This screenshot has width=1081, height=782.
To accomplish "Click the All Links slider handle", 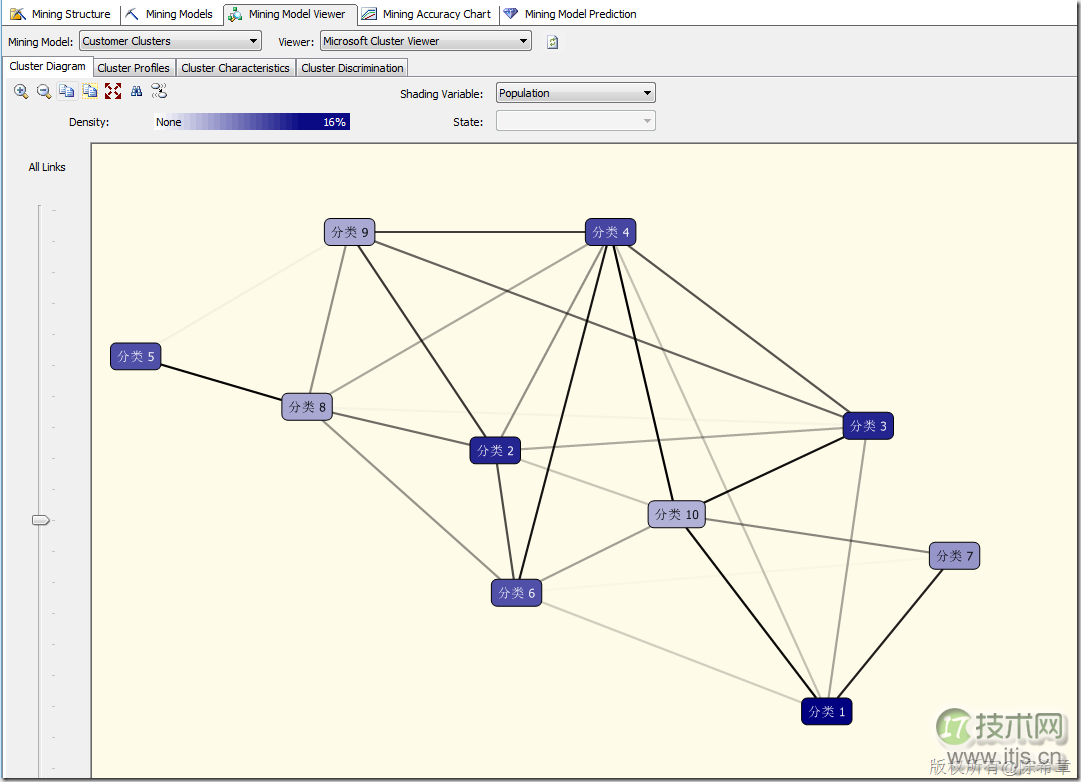I will coord(41,520).
